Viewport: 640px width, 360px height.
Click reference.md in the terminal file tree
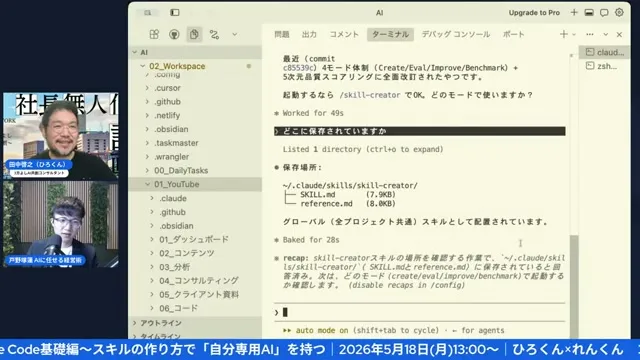pos(326,204)
